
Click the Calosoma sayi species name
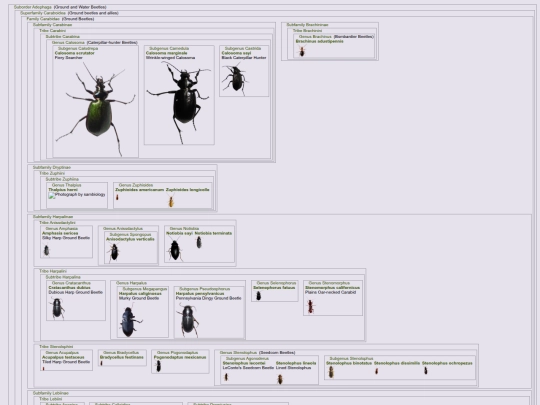pos(236,53)
